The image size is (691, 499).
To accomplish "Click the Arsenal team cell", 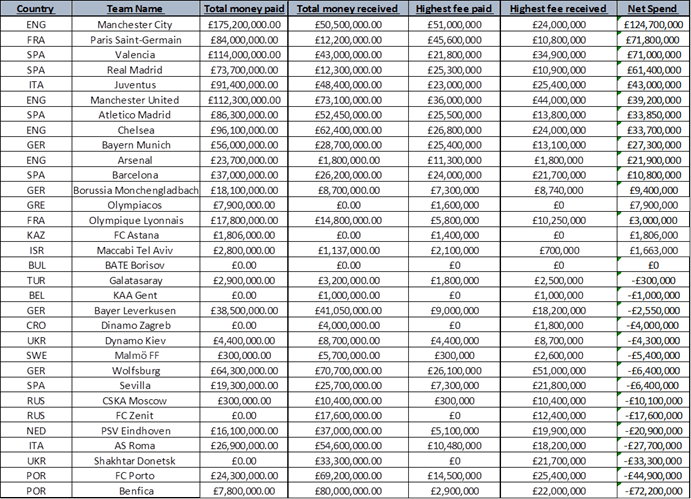I will pos(135,160).
